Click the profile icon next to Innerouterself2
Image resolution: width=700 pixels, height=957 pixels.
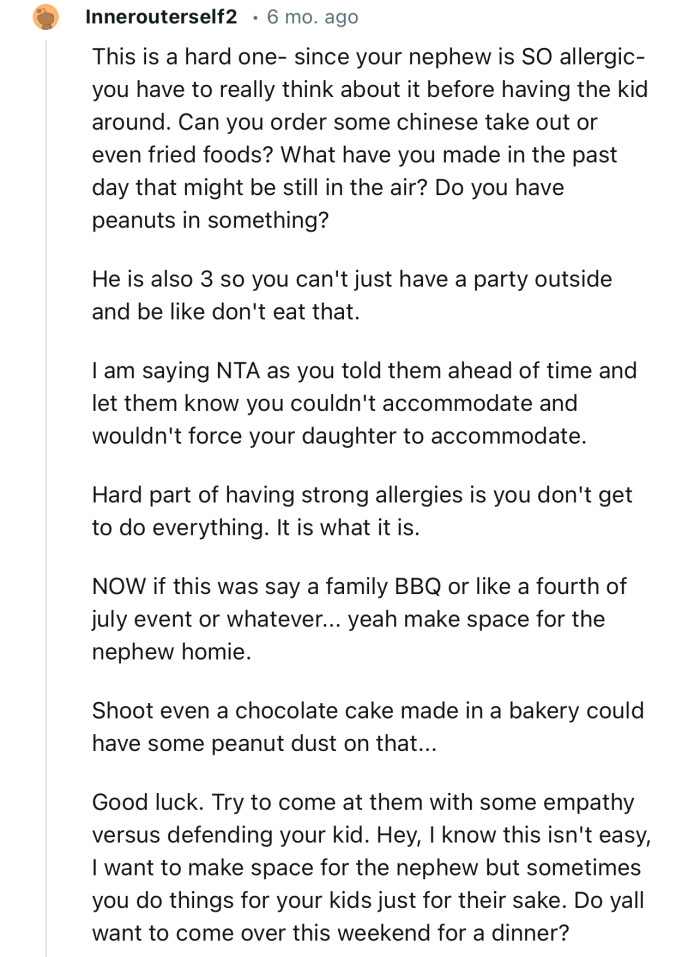click(46, 16)
